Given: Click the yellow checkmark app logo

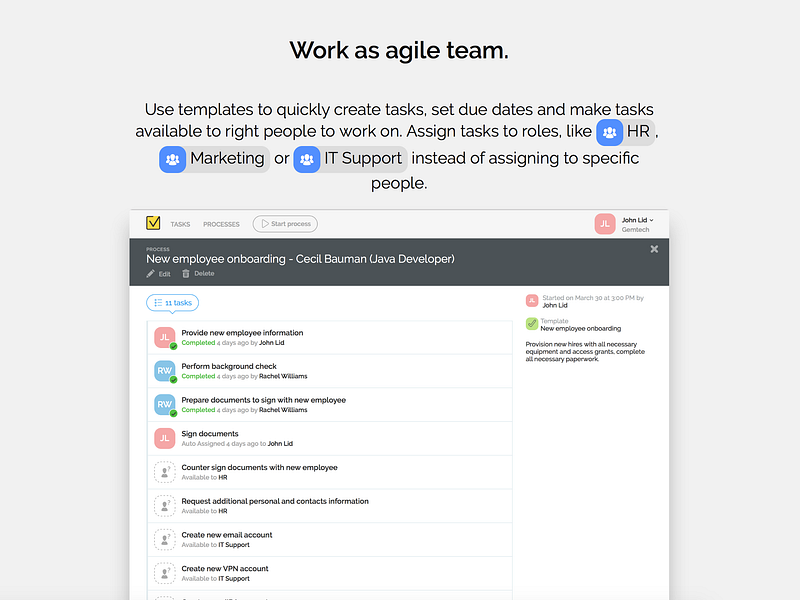Looking at the screenshot, I should coord(153,224).
